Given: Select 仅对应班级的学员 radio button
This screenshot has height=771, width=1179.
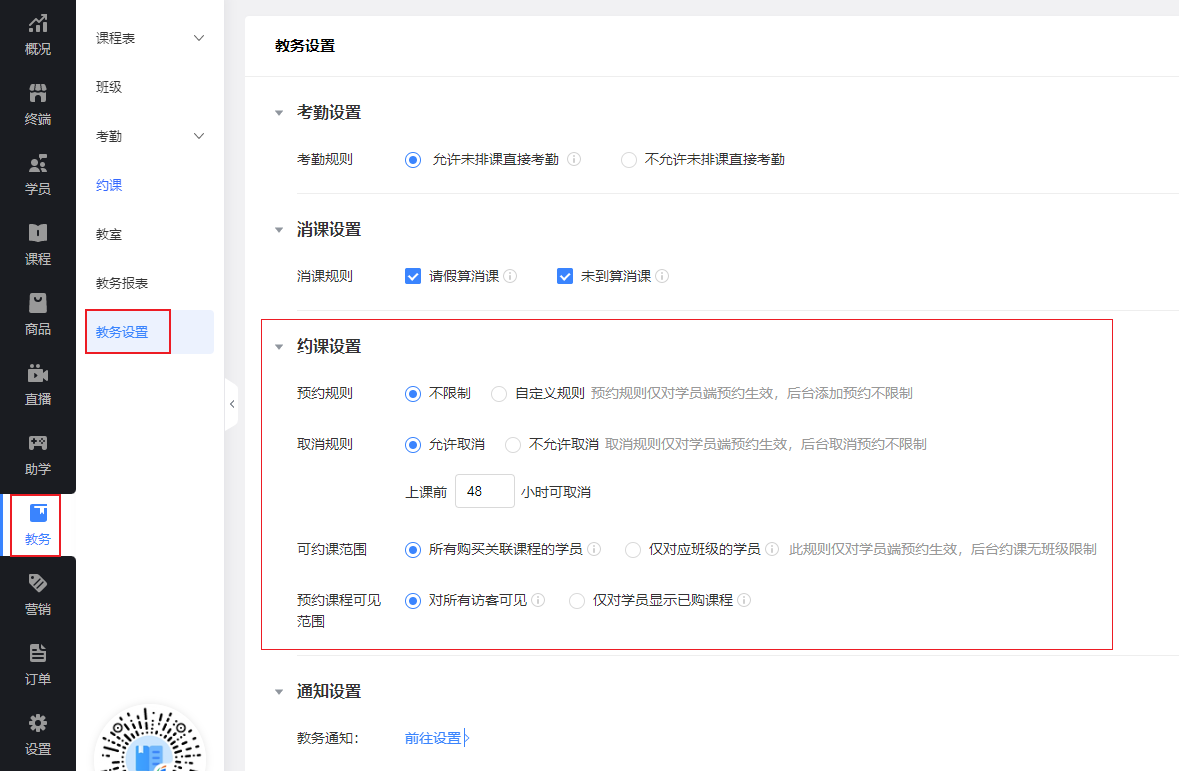Looking at the screenshot, I should coord(633,550).
